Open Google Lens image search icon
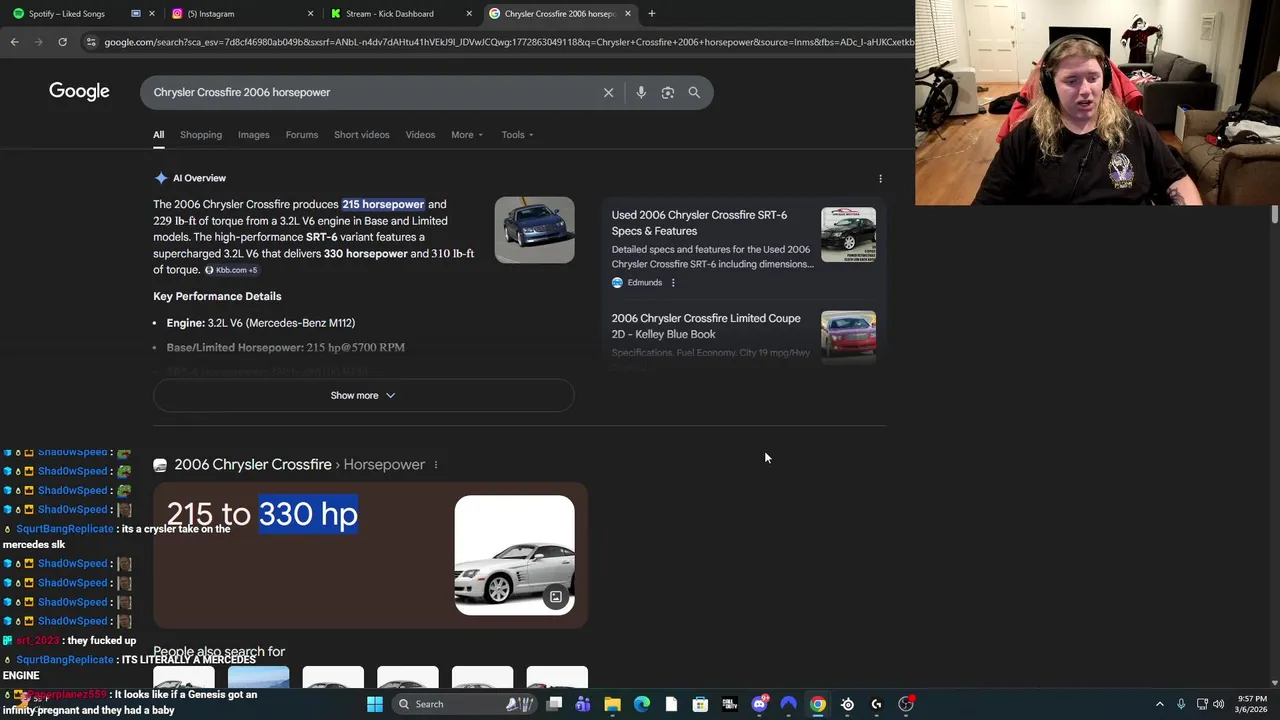Screen dimensions: 1280x720 (x=668, y=92)
